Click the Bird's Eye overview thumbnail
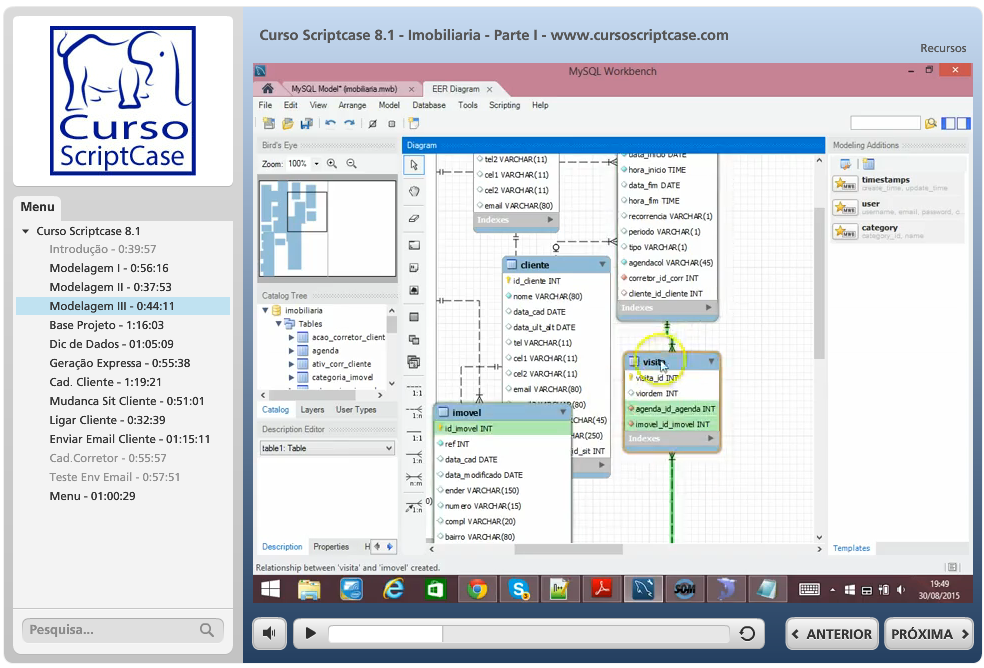This screenshot has height=668, width=984. (x=327, y=229)
